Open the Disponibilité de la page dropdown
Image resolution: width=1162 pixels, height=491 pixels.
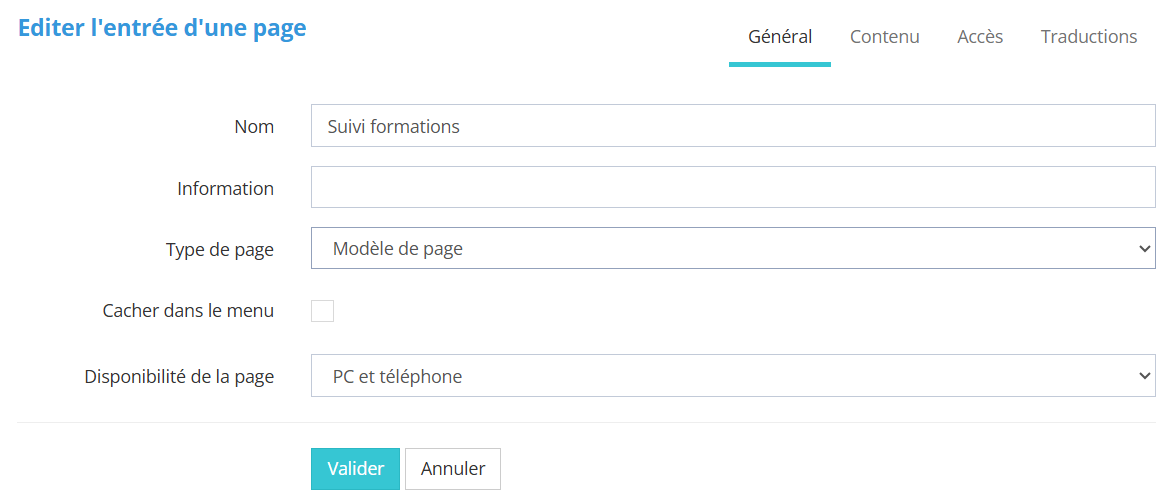[x=732, y=376]
